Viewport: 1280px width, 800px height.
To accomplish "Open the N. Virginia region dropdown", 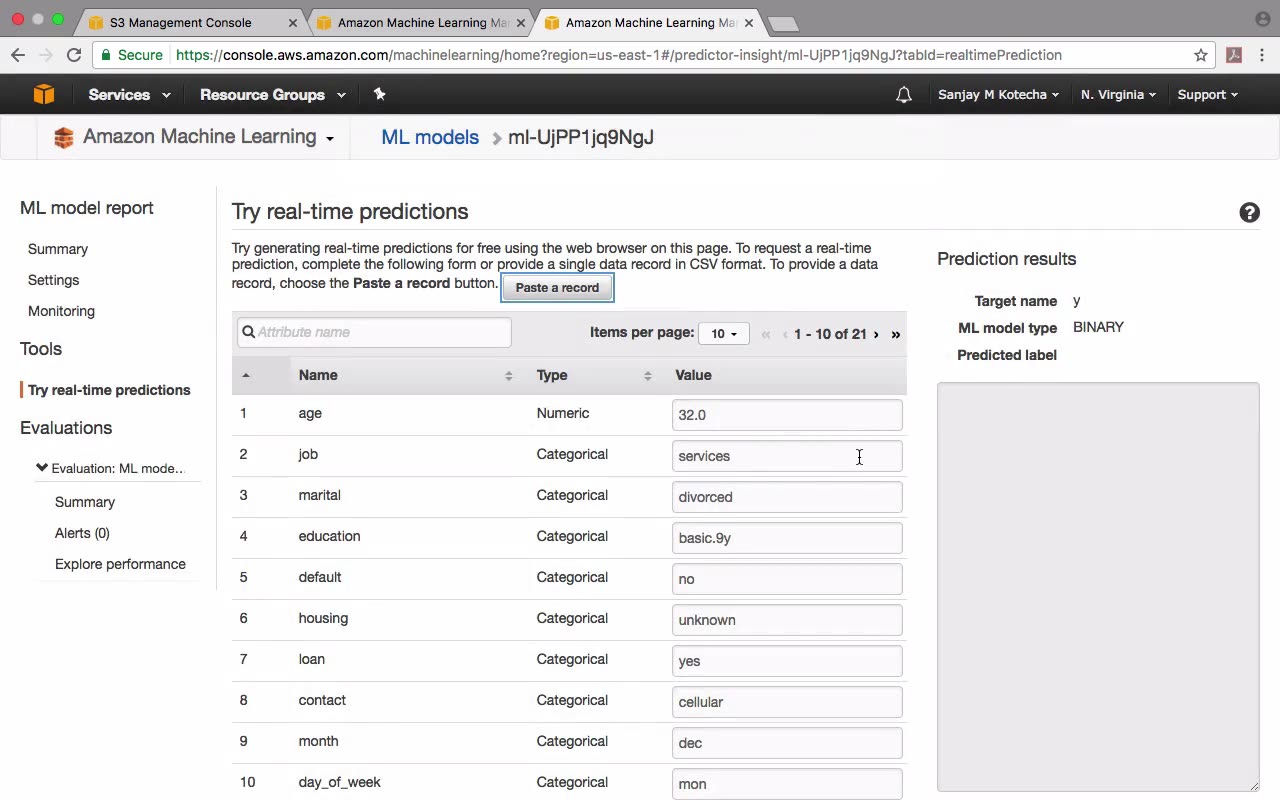I will coord(1118,95).
